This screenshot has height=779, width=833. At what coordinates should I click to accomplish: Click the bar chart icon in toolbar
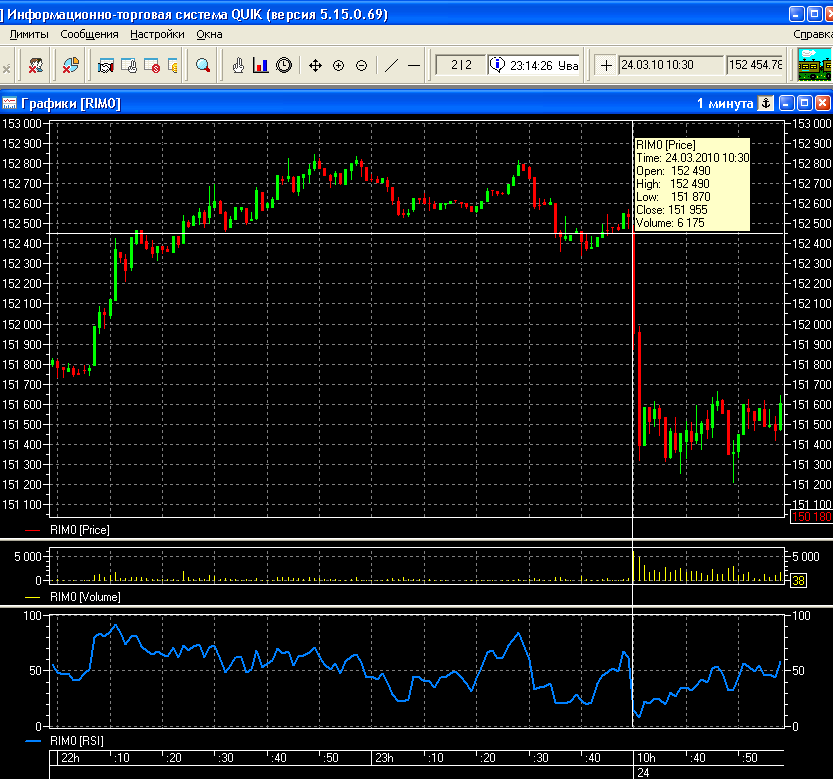[x=261, y=66]
